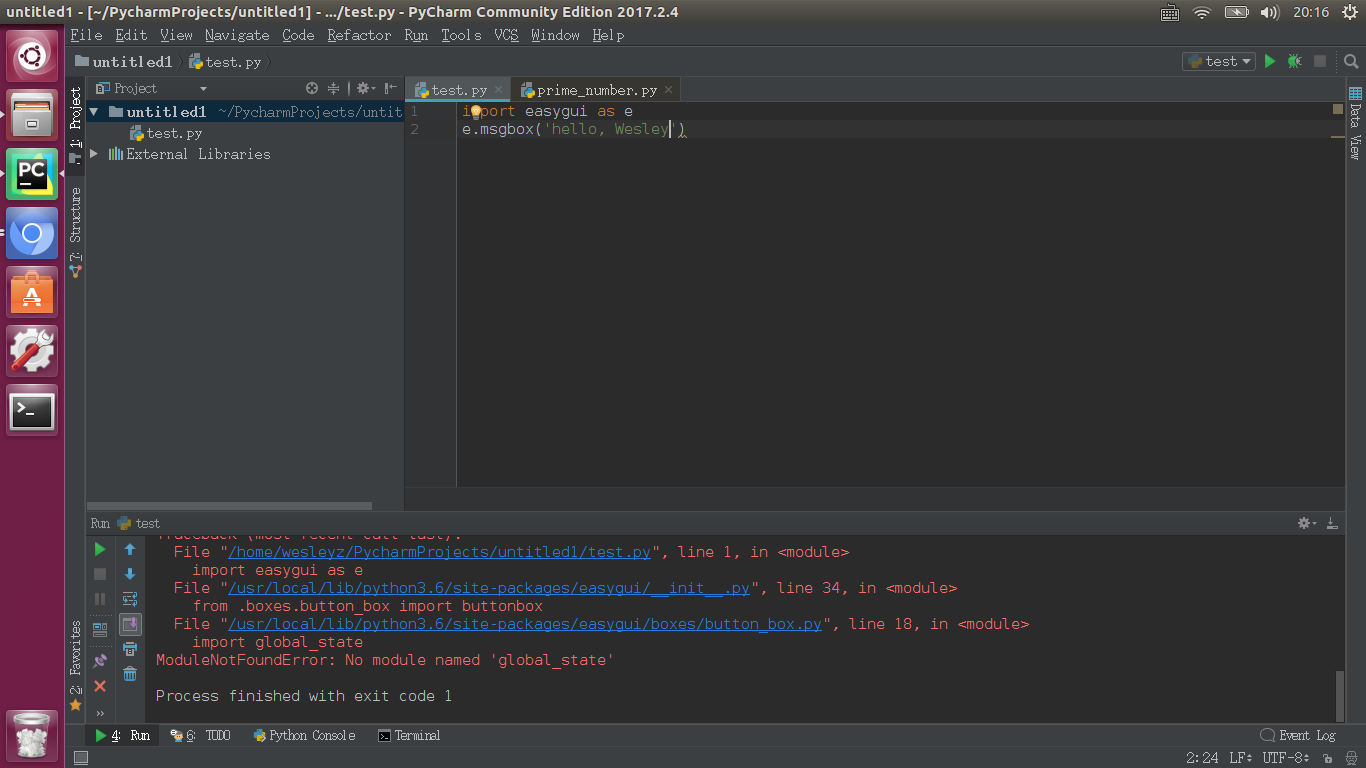This screenshot has width=1366, height=768.
Task: Rerun test with the Run panel green arrow
Action: coord(100,549)
